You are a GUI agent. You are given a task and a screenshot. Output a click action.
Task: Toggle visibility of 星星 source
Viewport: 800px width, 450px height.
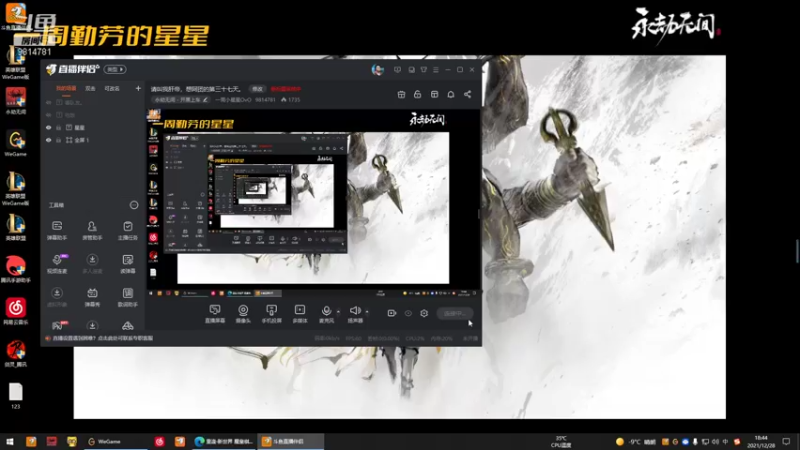click(x=49, y=128)
